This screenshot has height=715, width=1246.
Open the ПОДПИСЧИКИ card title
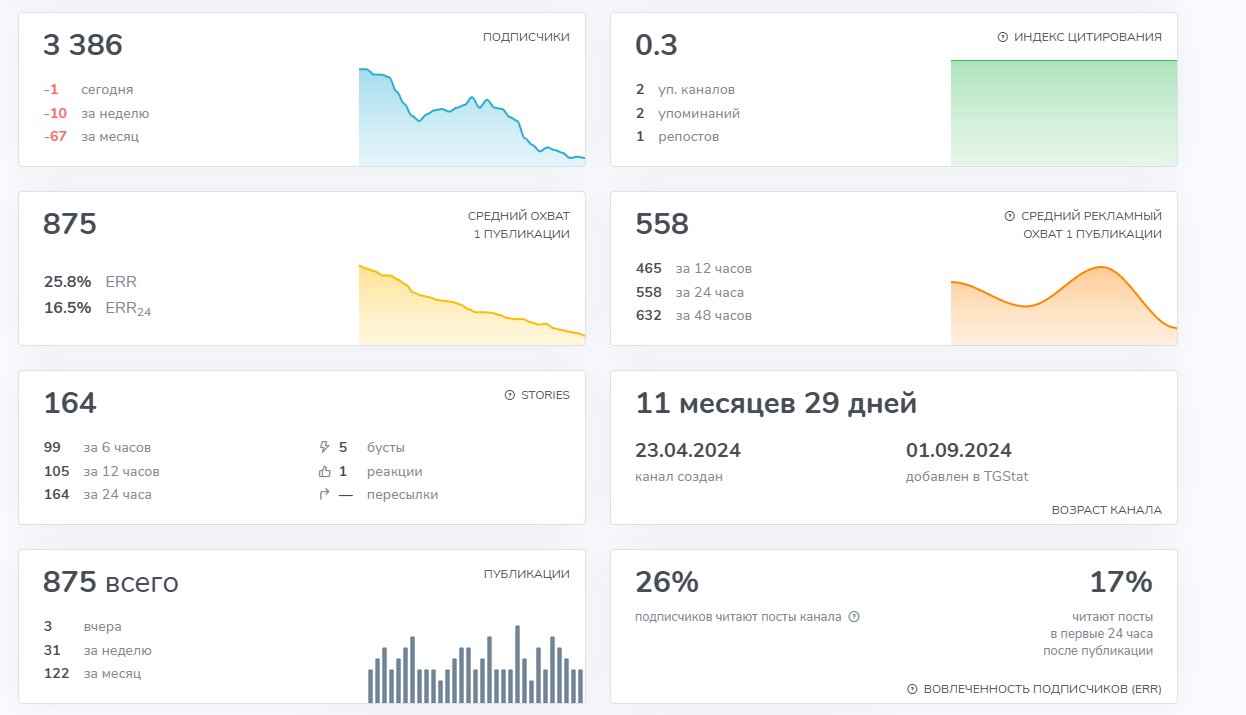point(526,37)
